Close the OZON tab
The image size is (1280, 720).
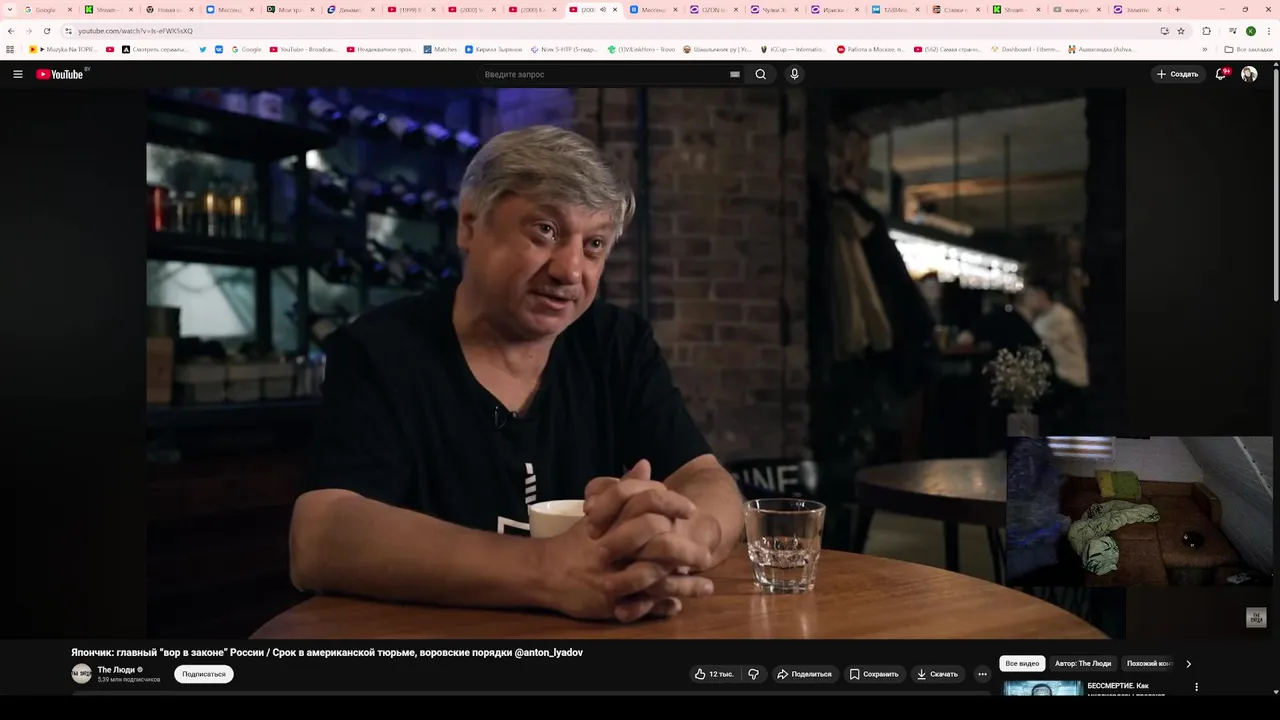736,10
